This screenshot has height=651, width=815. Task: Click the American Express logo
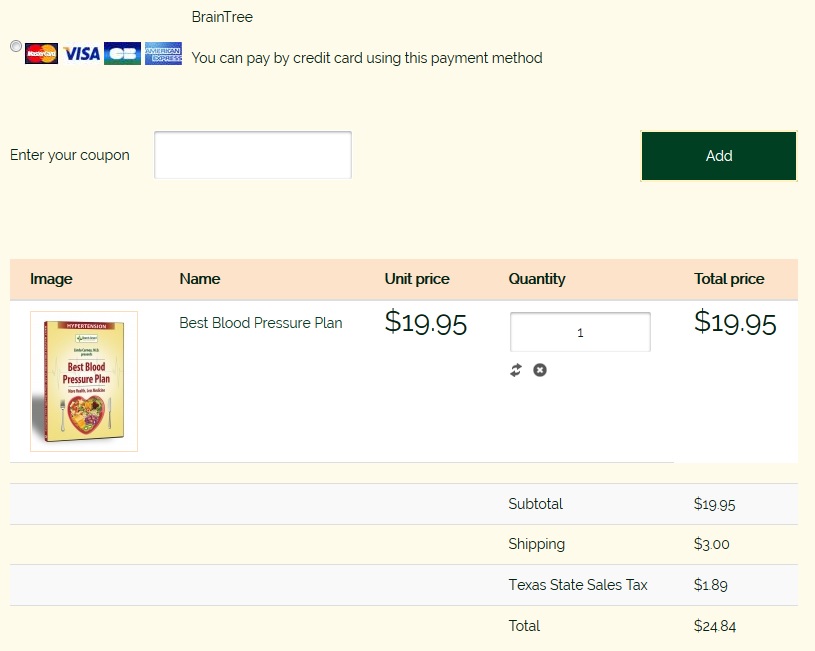pyautogui.click(x=163, y=54)
